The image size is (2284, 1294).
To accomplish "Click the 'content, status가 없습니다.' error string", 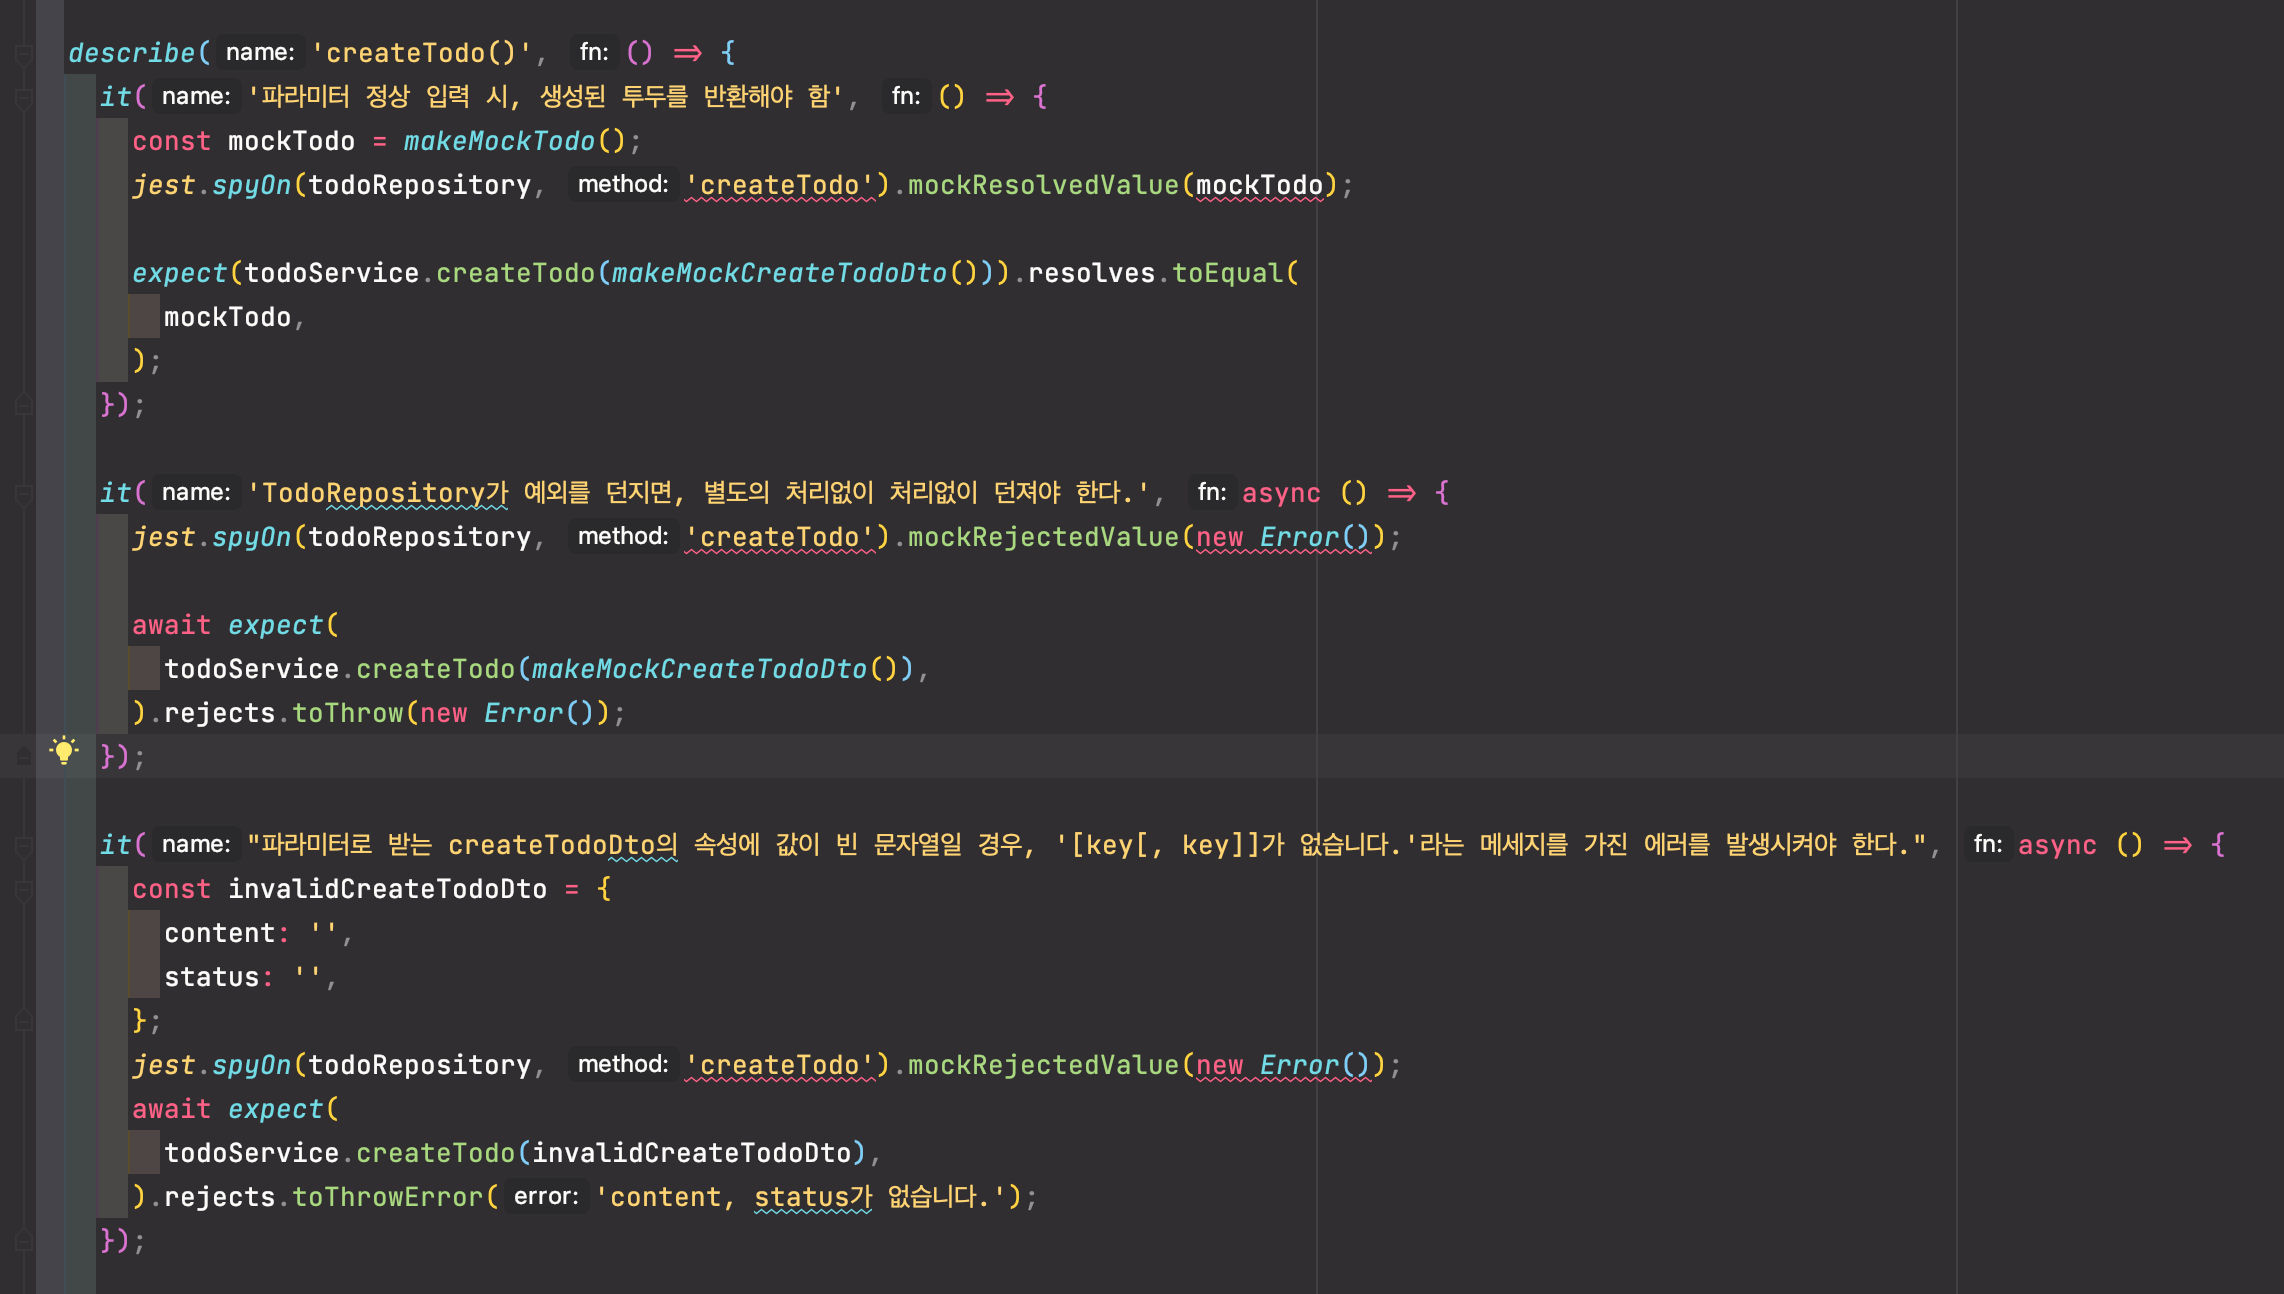I will point(800,1197).
